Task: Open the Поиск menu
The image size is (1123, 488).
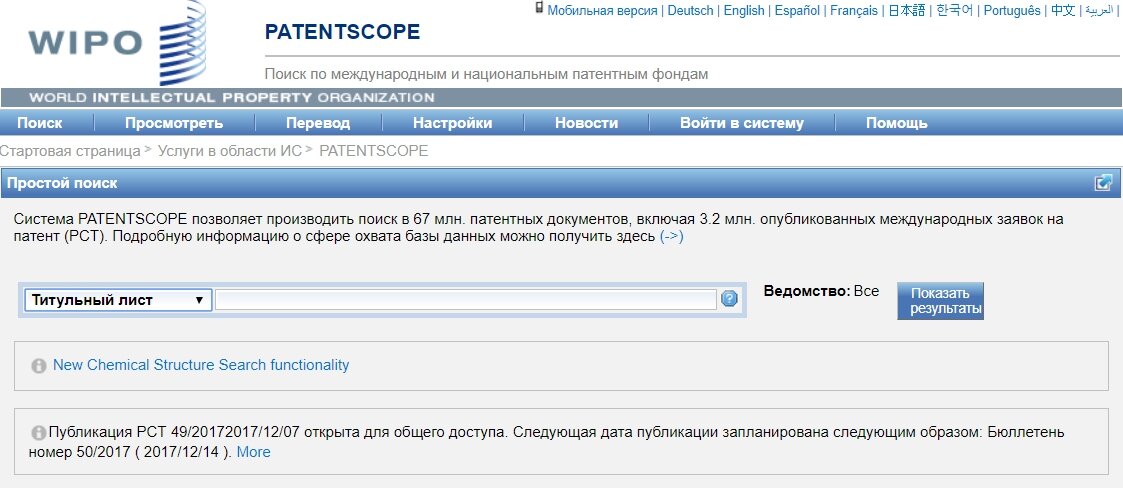Action: pyautogui.click(x=39, y=123)
